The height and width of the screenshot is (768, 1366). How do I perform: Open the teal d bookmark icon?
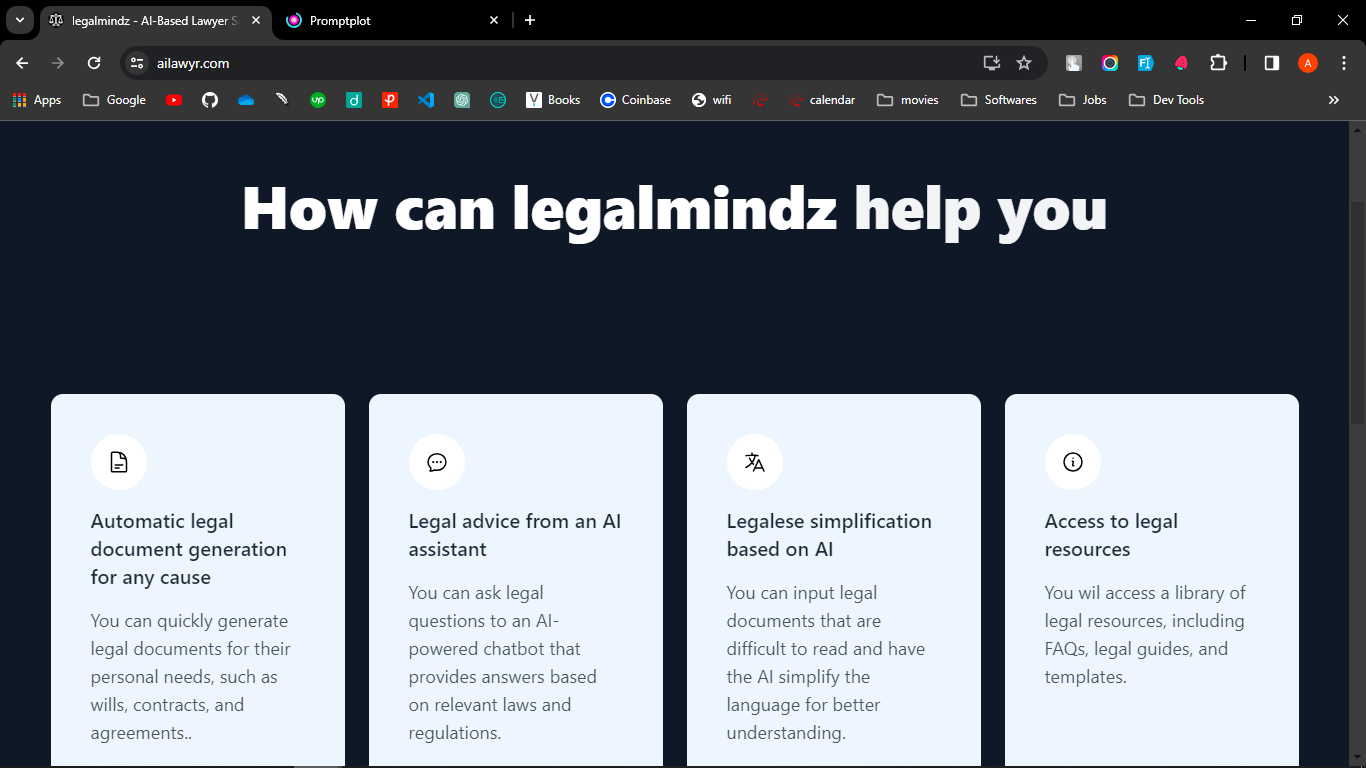pos(354,100)
